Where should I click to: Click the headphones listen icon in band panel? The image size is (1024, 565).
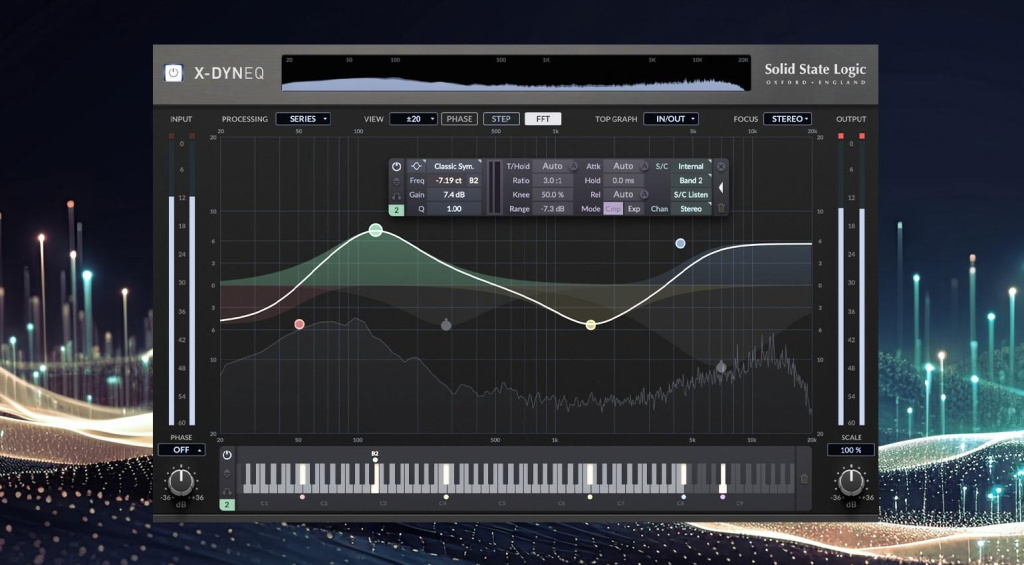click(396, 195)
